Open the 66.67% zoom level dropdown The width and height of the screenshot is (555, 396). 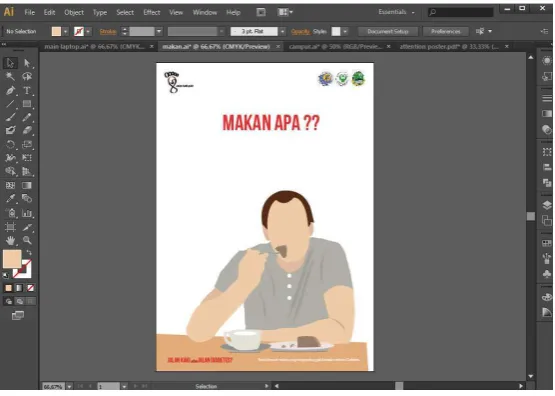(x=69, y=386)
